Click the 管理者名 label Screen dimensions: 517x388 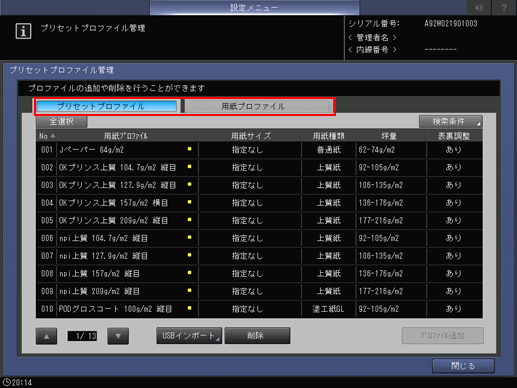click(372, 37)
